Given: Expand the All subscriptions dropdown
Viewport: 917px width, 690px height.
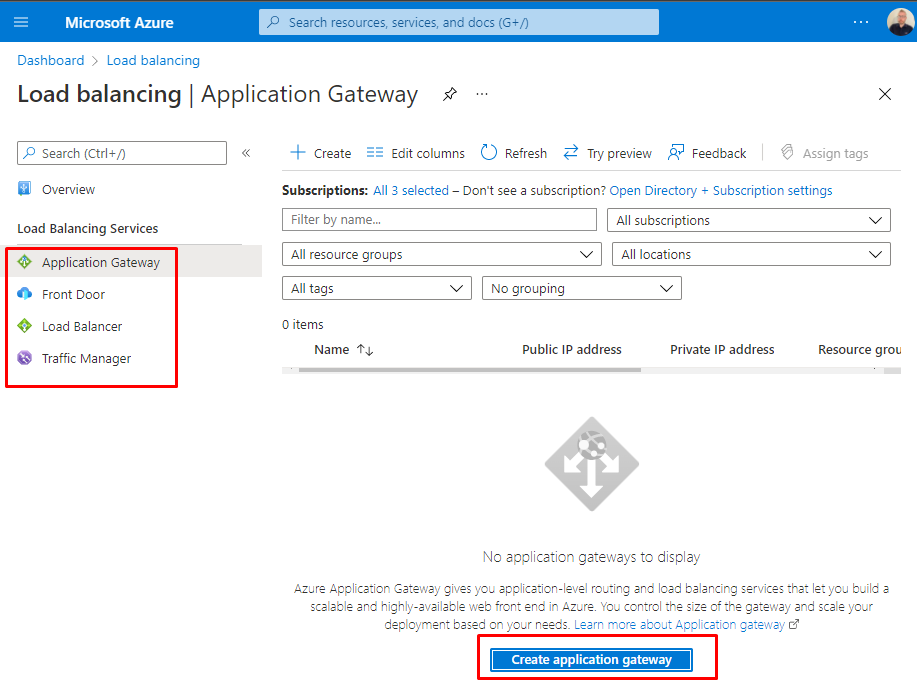Looking at the screenshot, I should pyautogui.click(x=748, y=220).
